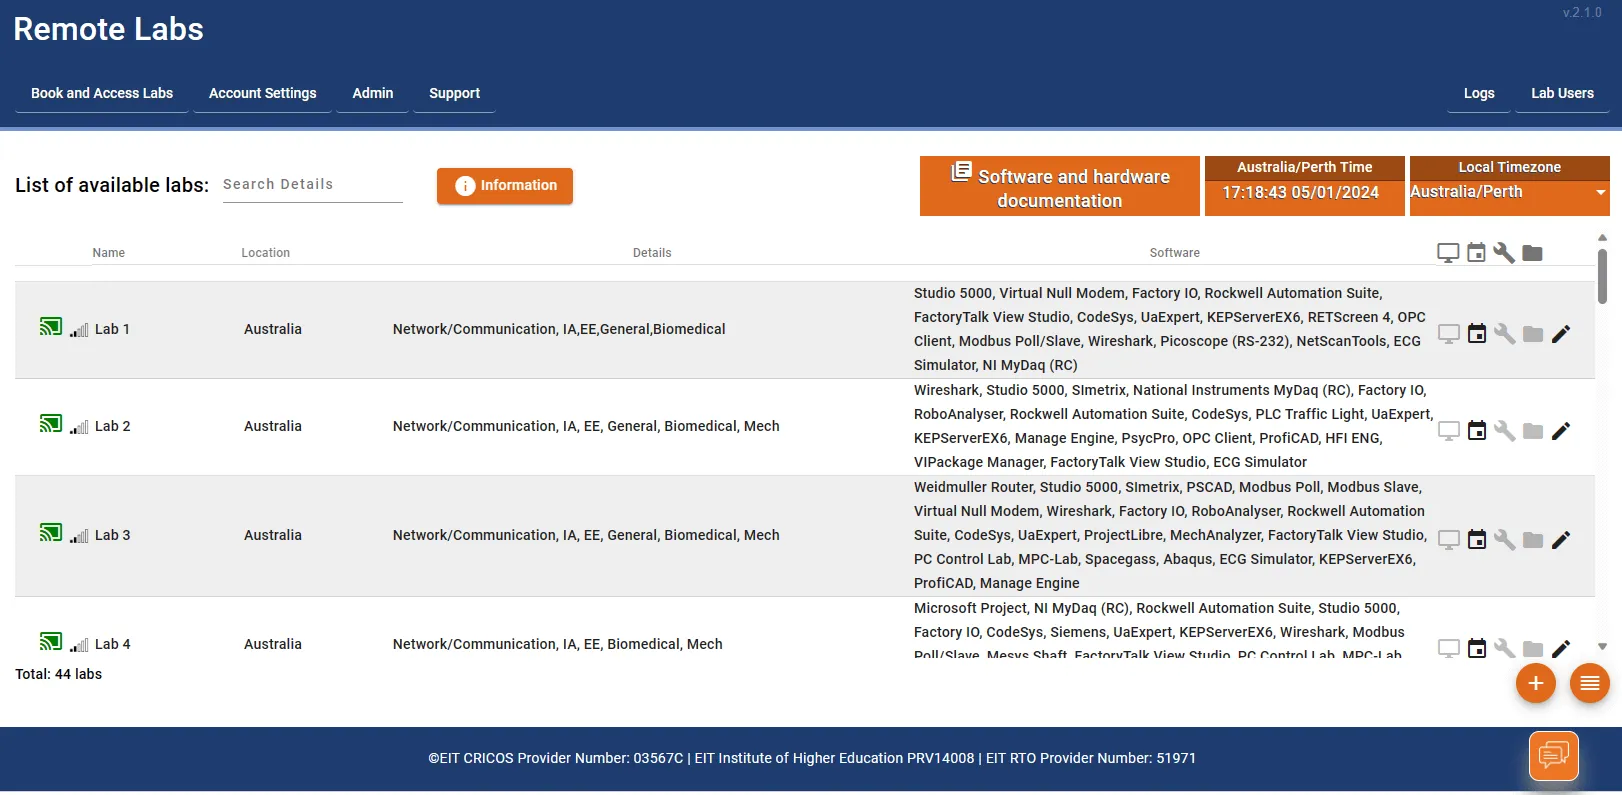The width and height of the screenshot is (1622, 795).
Task: Click the wrench icon in Lab 3 row
Action: click(1504, 540)
